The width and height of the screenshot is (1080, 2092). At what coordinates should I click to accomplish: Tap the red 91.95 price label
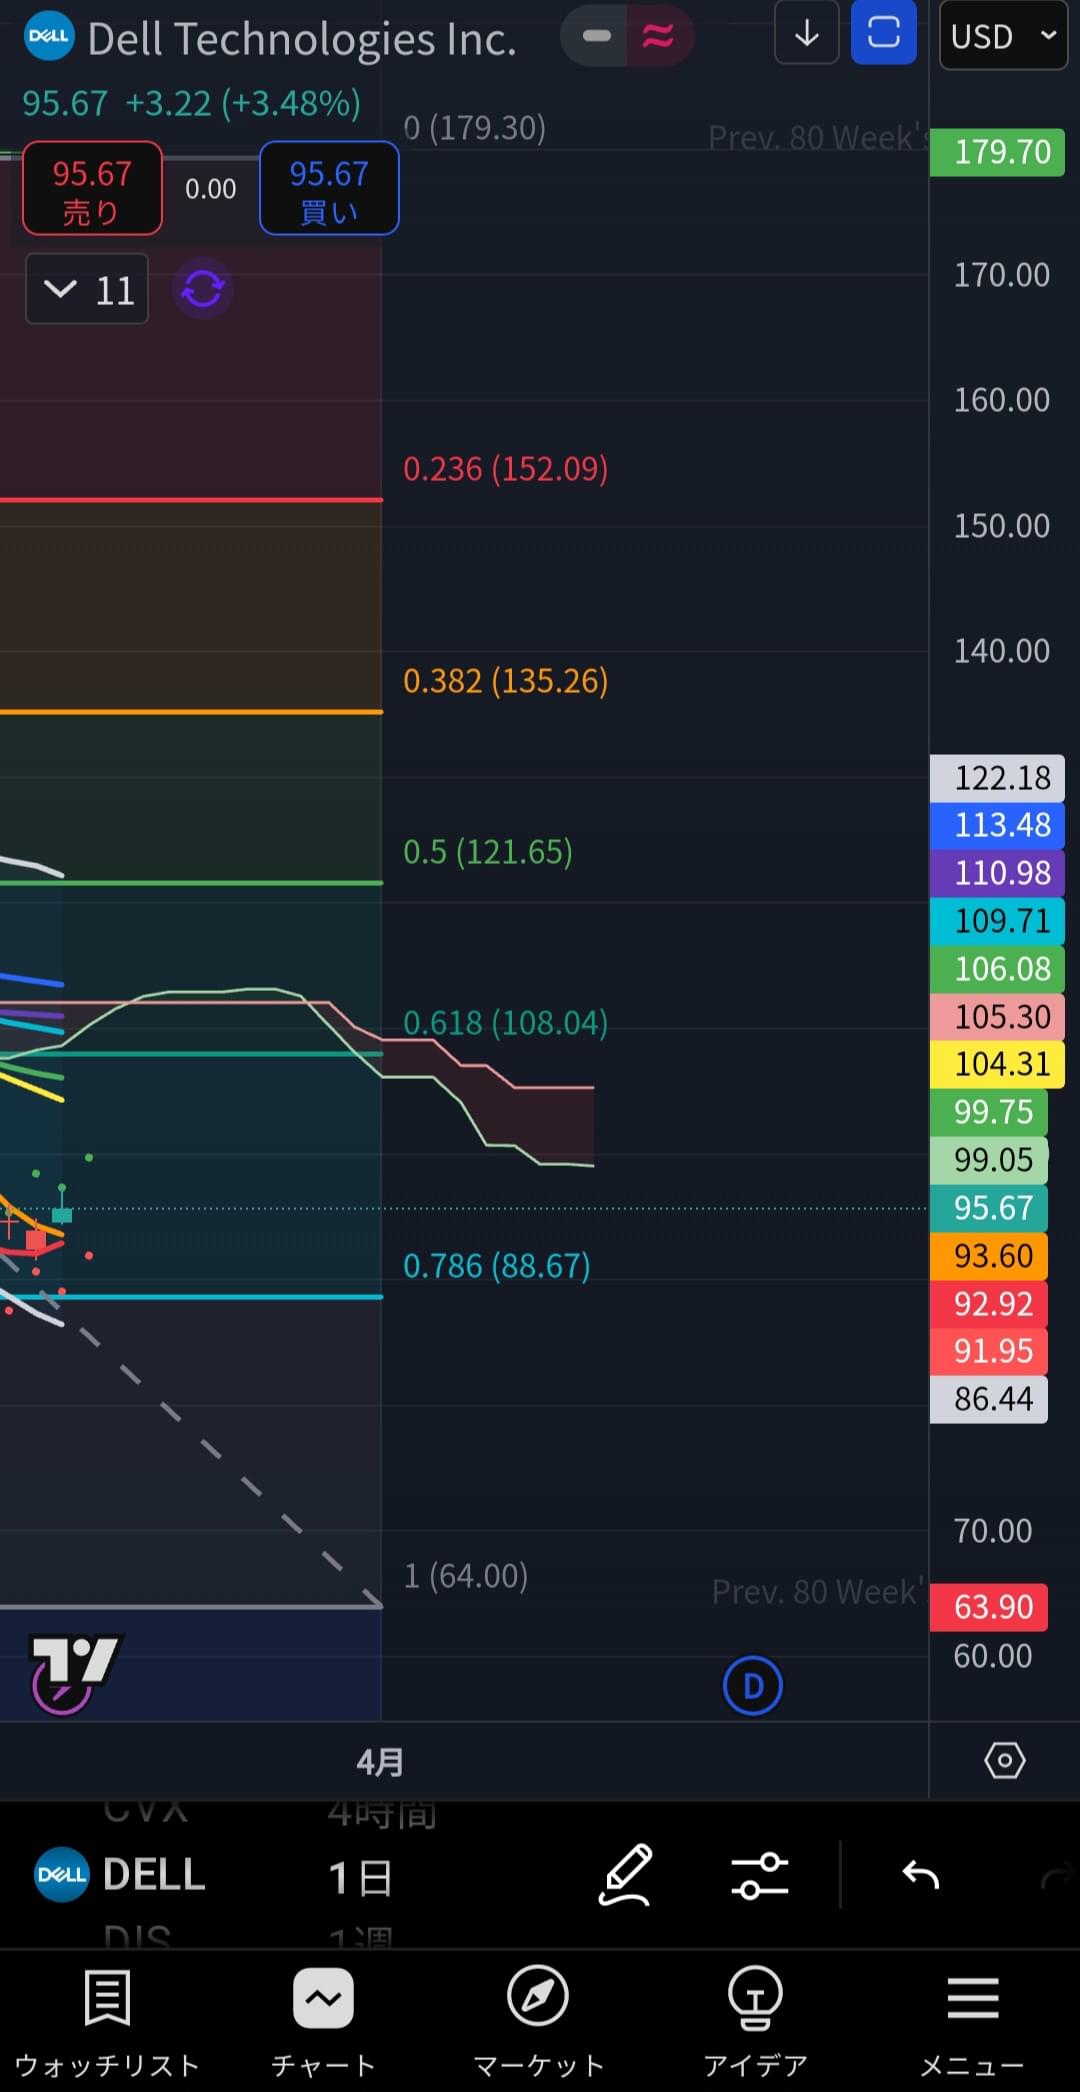point(989,1351)
